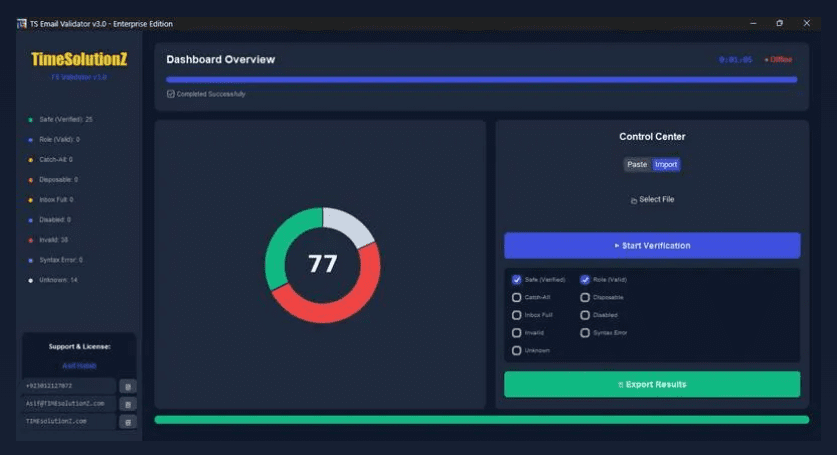Click the white dot beside Unknown count
Image resolution: width=837 pixels, height=455 pixels.
pos(30,280)
